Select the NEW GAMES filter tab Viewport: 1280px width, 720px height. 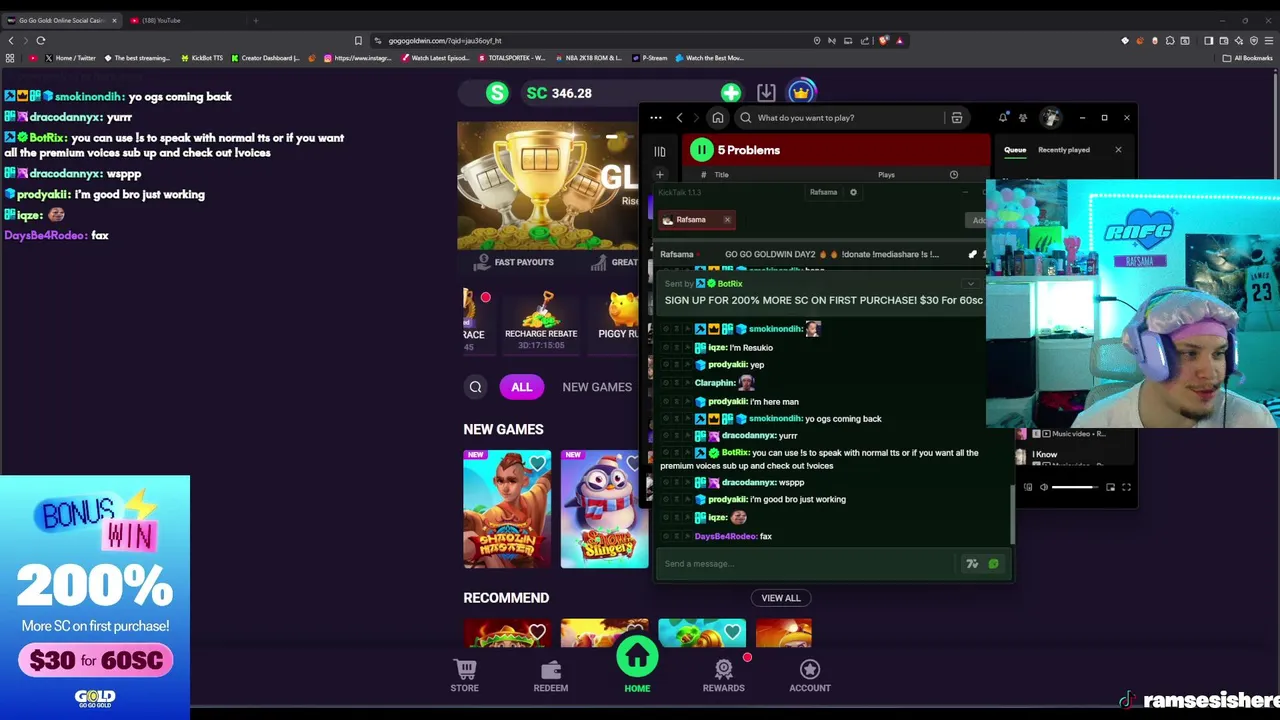click(x=597, y=387)
